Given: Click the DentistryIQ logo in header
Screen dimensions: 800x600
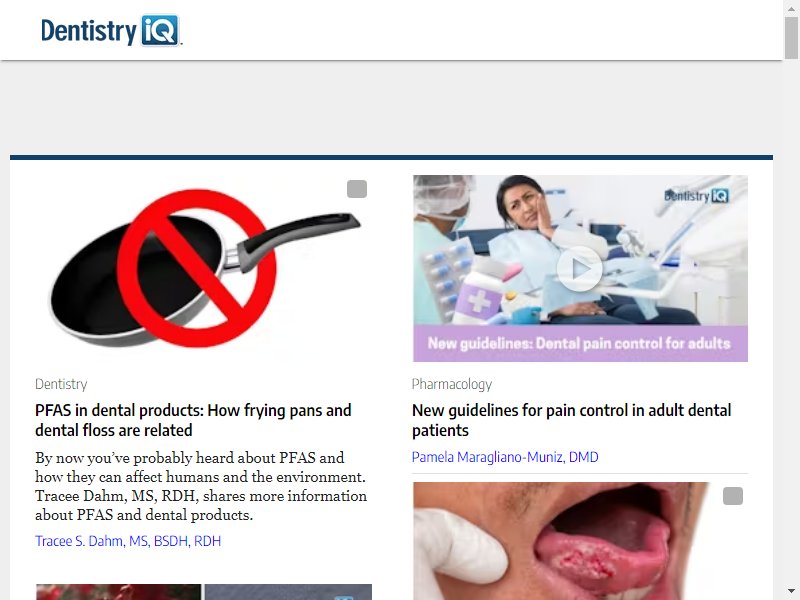Looking at the screenshot, I should (x=111, y=31).
